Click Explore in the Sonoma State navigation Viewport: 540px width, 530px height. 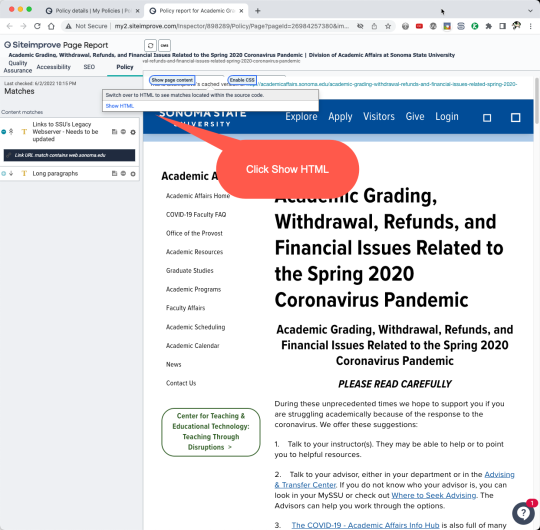[x=301, y=116]
